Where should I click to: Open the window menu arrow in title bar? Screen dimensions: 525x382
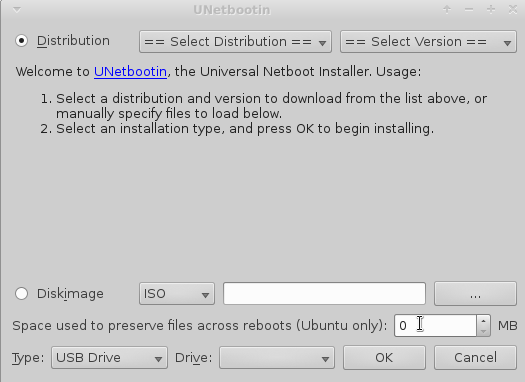[x=17, y=10]
